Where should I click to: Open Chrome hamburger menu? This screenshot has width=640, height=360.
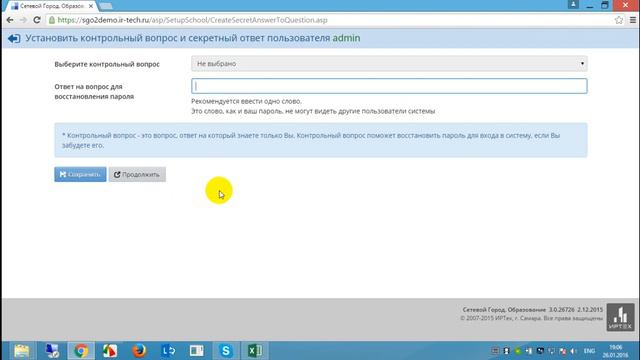click(x=633, y=20)
